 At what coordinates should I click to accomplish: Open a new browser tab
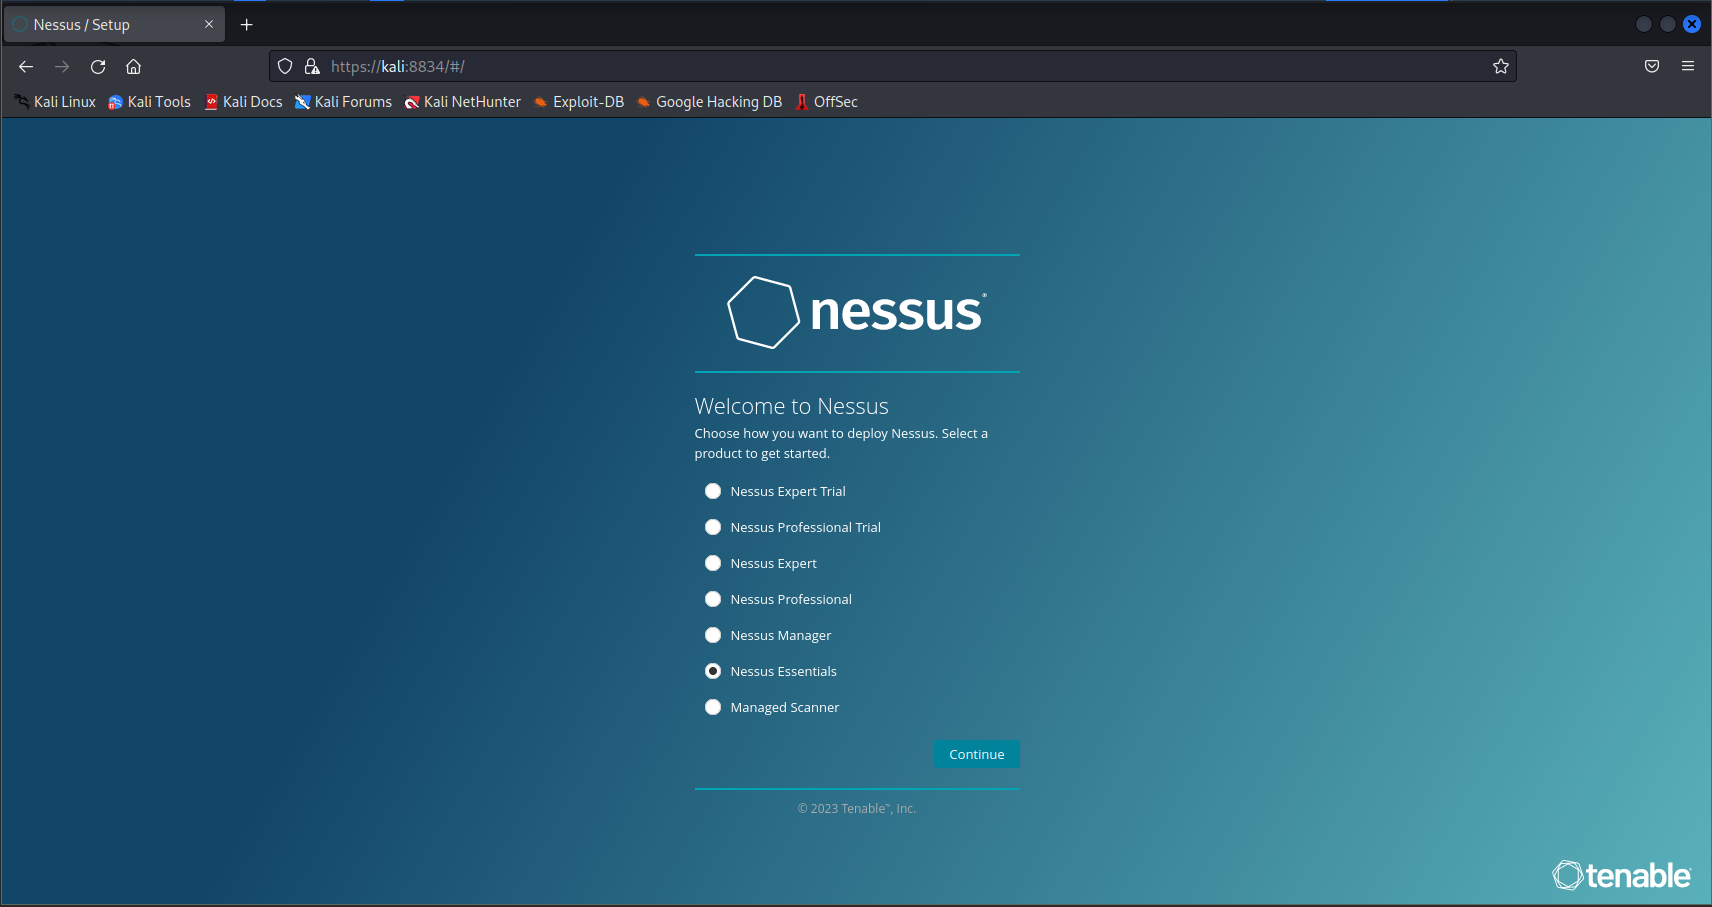[246, 24]
